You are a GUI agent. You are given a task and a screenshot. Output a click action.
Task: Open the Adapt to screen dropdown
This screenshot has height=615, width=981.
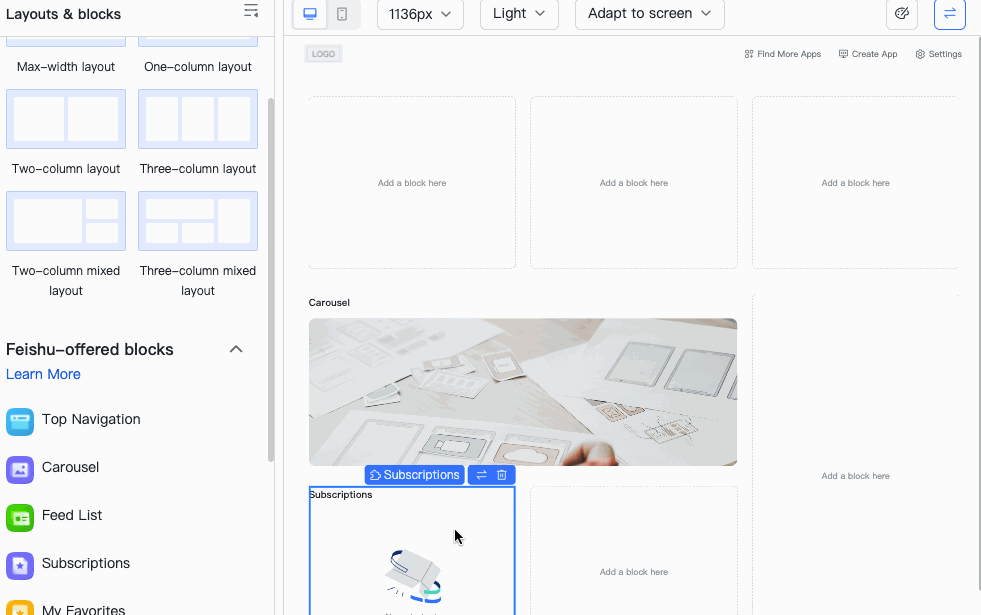tap(650, 14)
